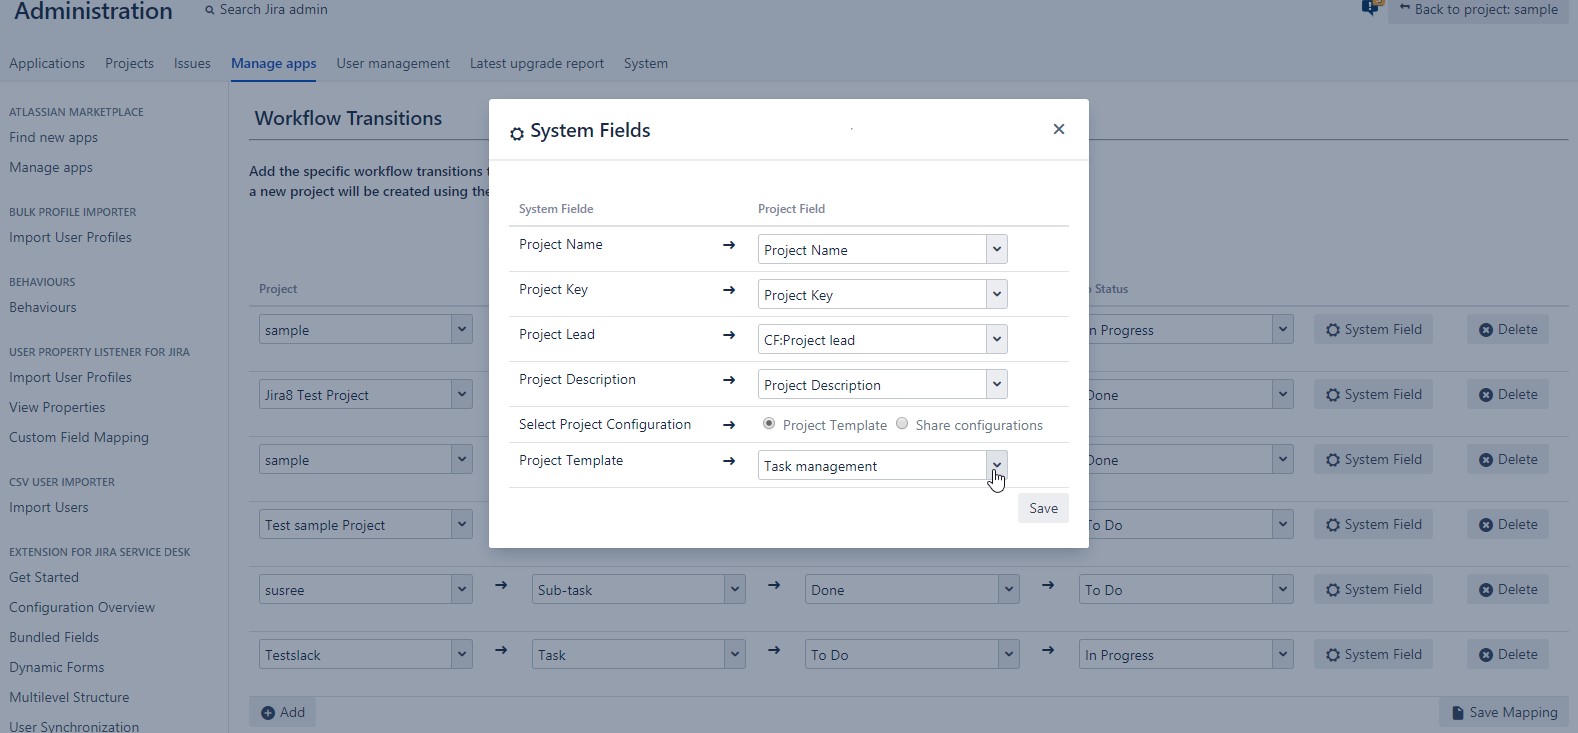Open the Get Started link
The height and width of the screenshot is (733, 1578).
click(44, 578)
